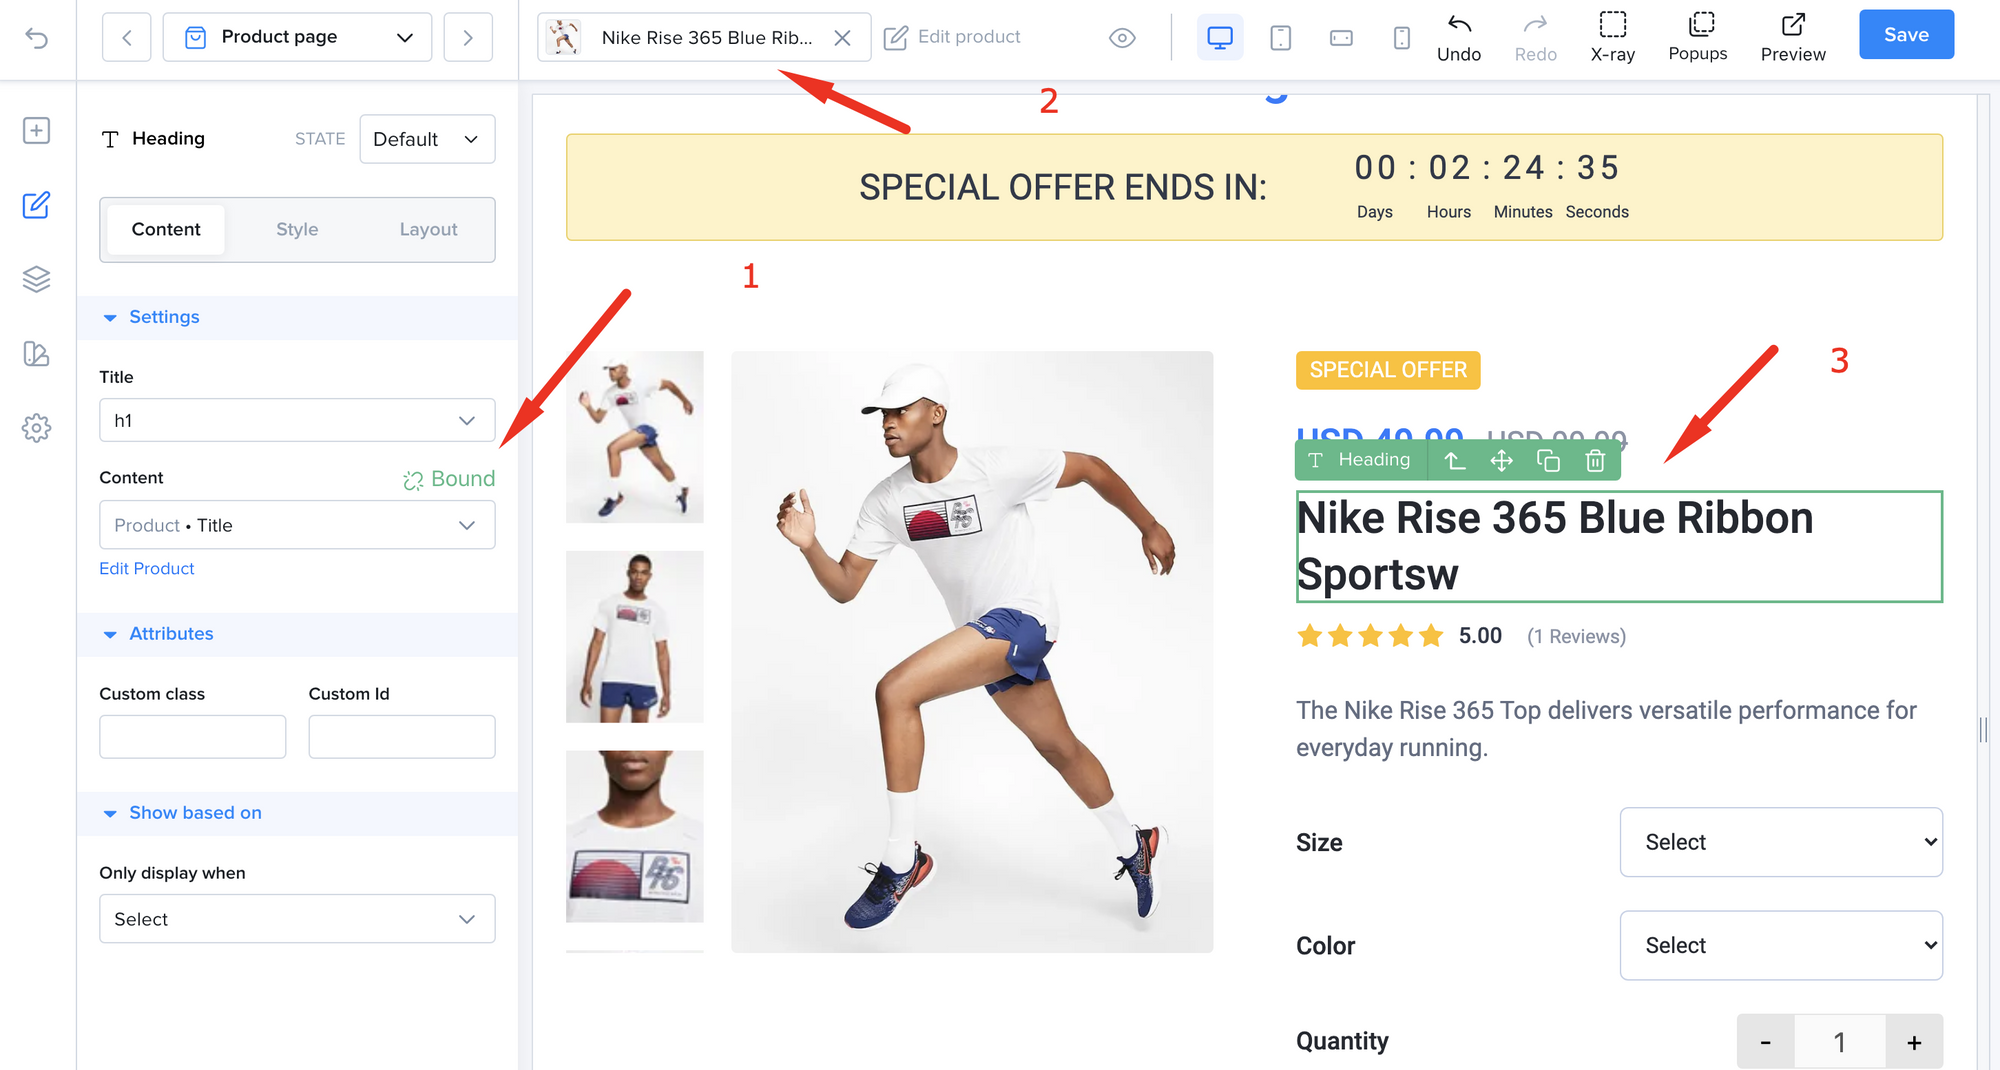Screen dimensions: 2000x1070
Task: Delete the Heading element
Action: coord(1595,460)
